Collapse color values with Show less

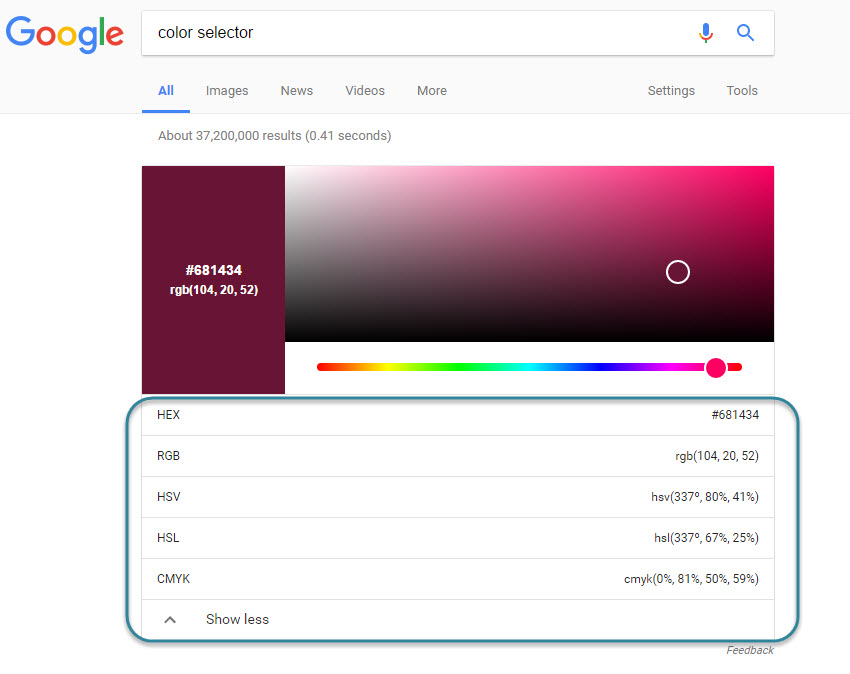237,619
